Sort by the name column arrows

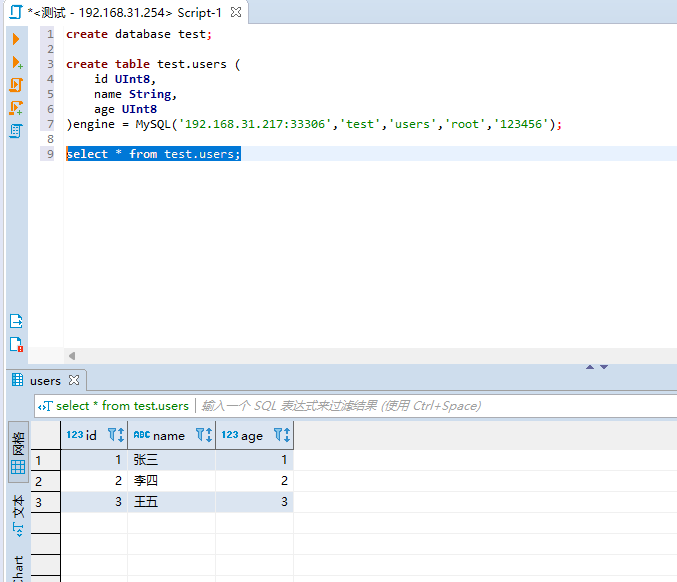pos(209,435)
